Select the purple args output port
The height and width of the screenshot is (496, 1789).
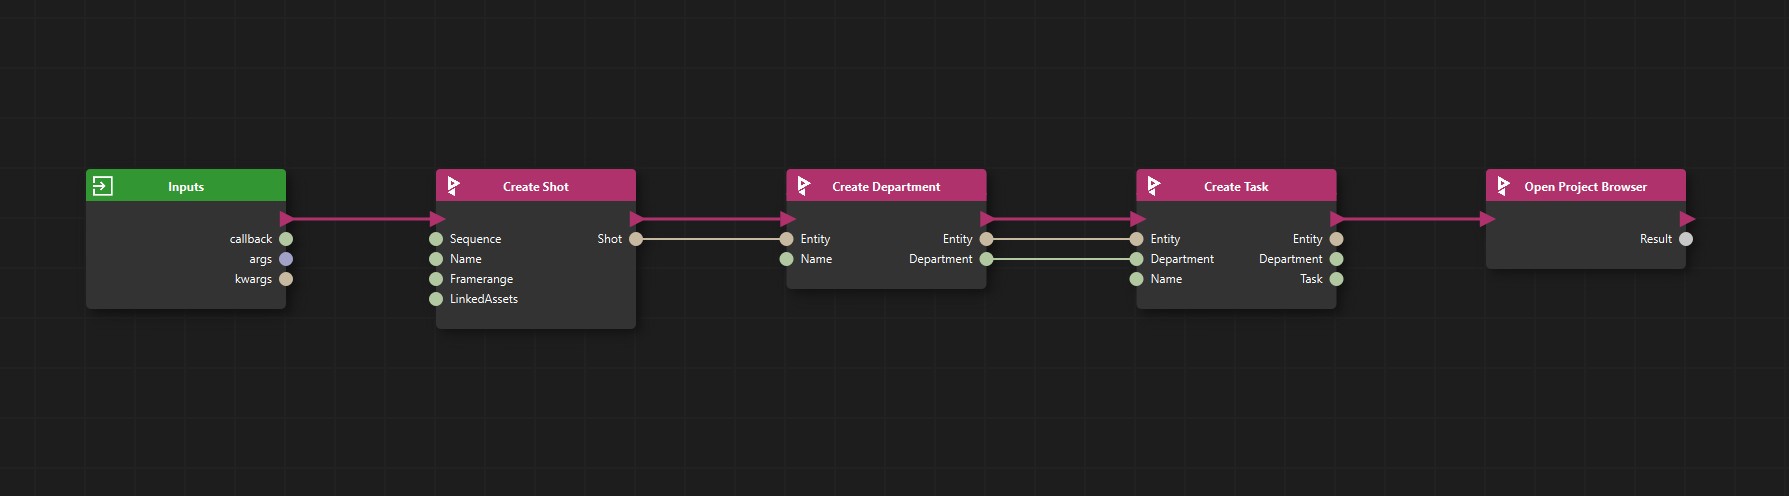click(x=286, y=259)
